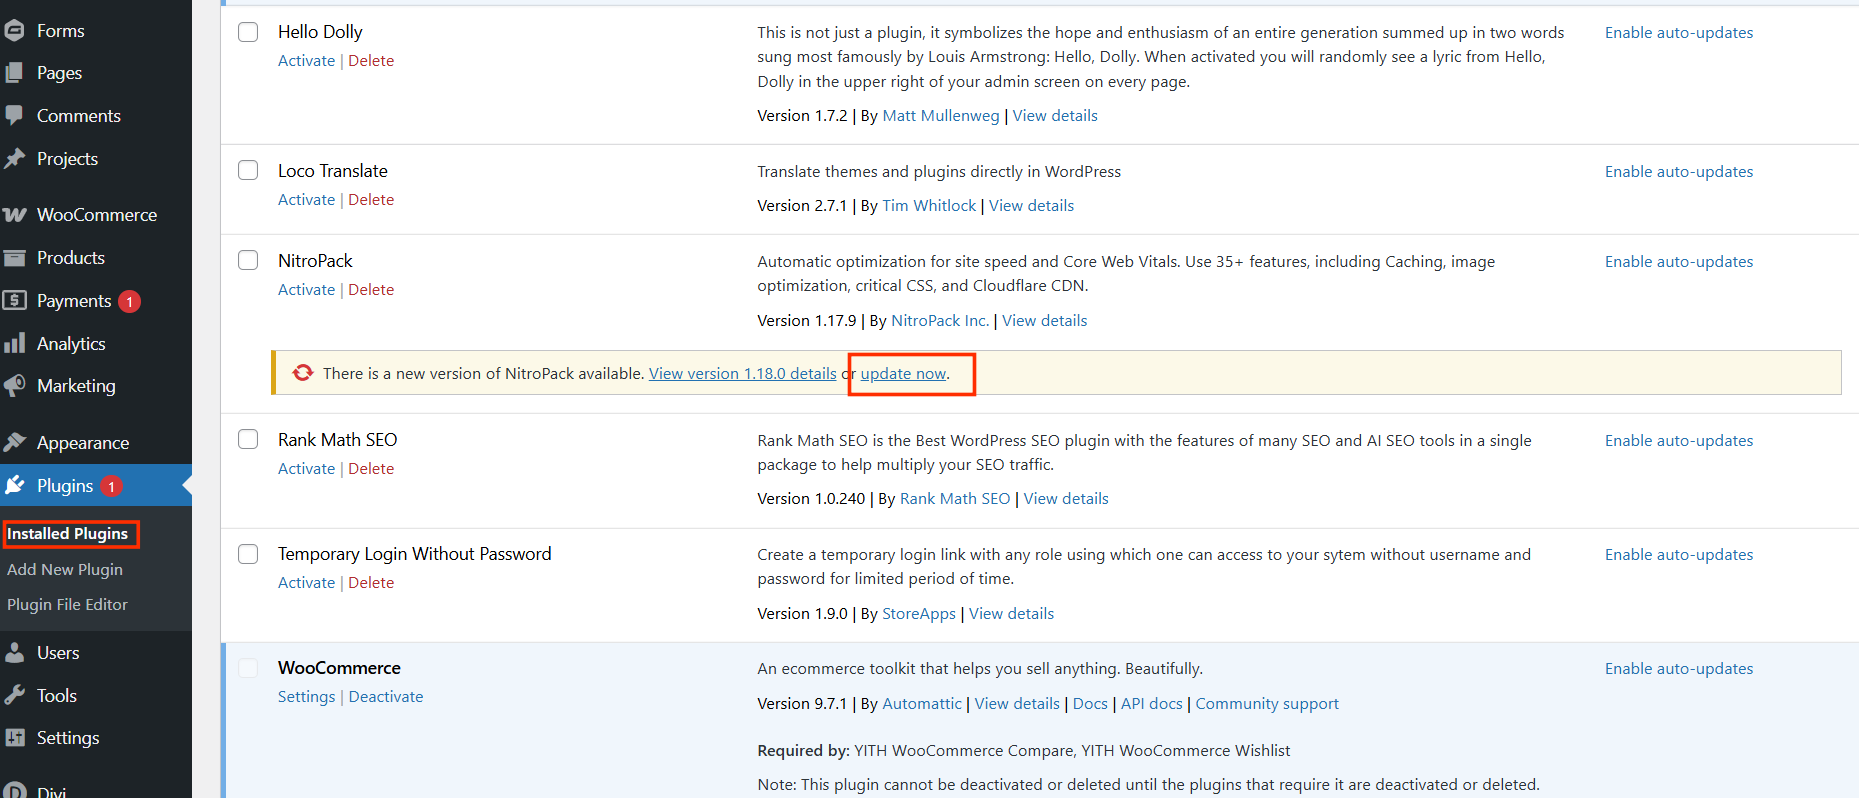1859x798 pixels.
Task: Select Installed Plugins submenu item
Action: click(68, 534)
